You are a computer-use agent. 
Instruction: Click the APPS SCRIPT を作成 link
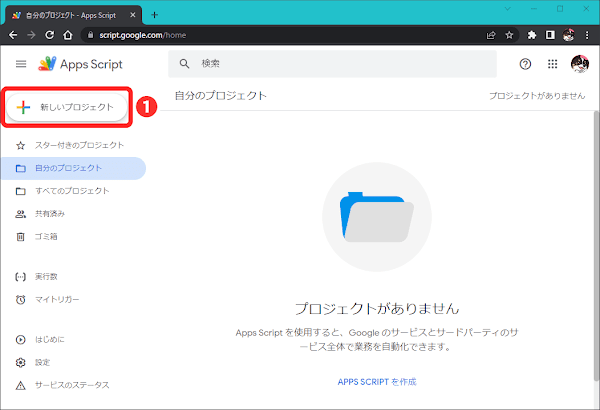tap(377, 382)
